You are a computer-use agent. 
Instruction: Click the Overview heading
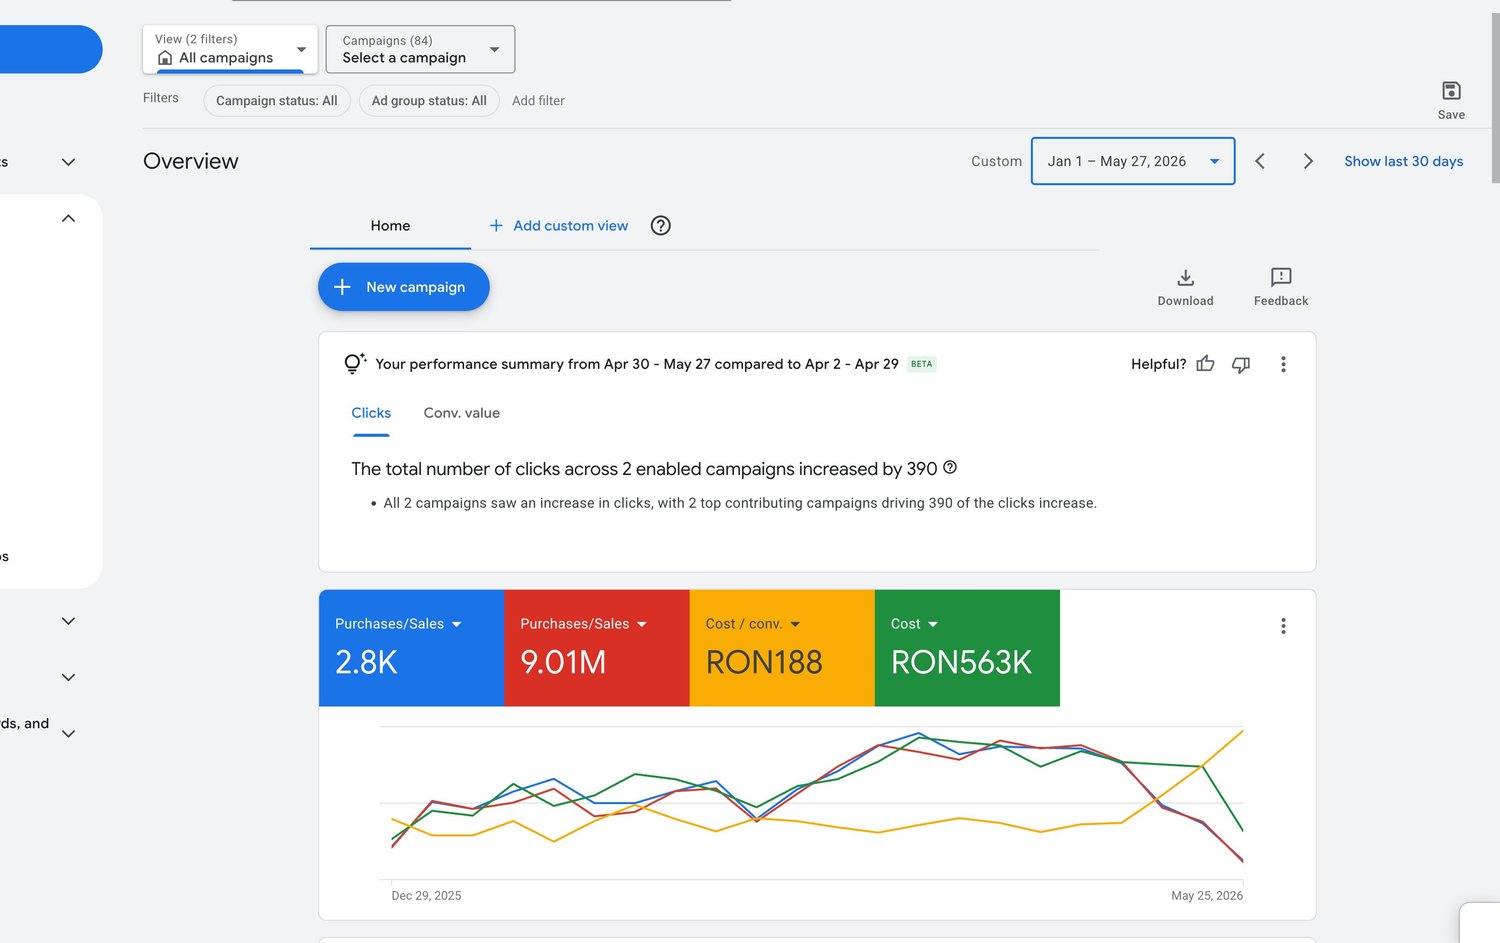coord(191,161)
